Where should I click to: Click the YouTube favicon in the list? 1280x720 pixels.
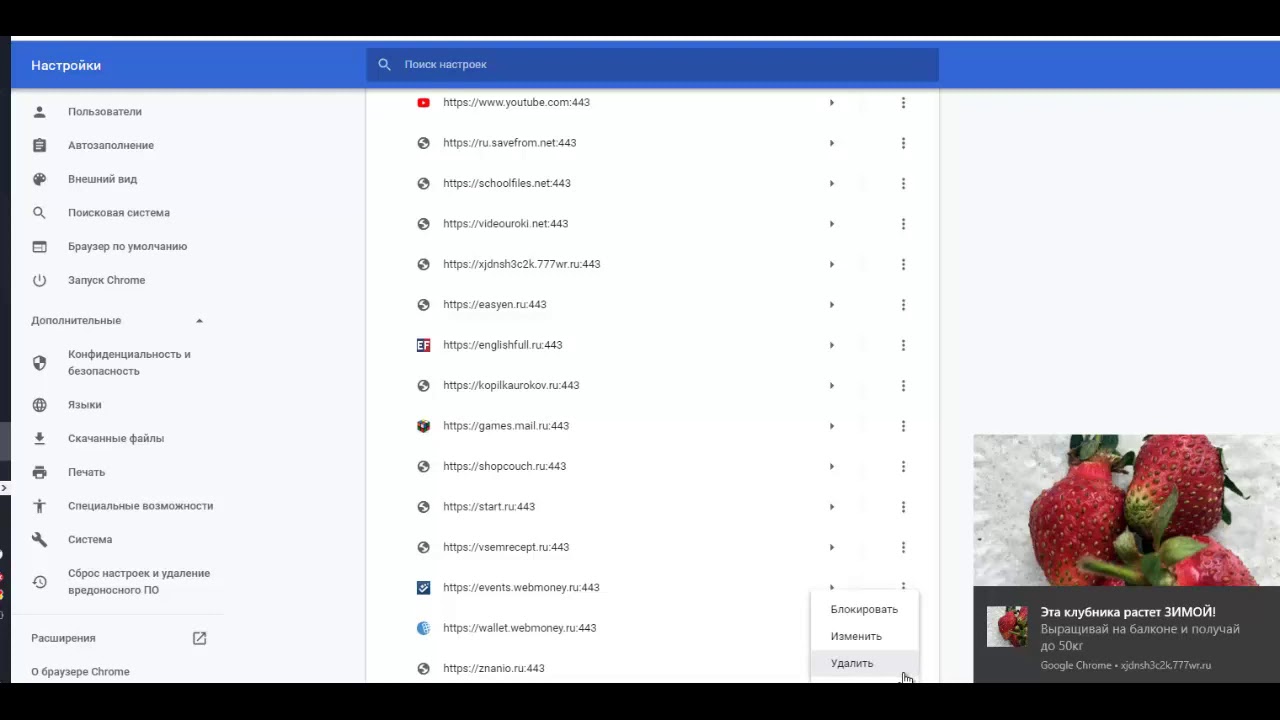pyautogui.click(x=423, y=103)
